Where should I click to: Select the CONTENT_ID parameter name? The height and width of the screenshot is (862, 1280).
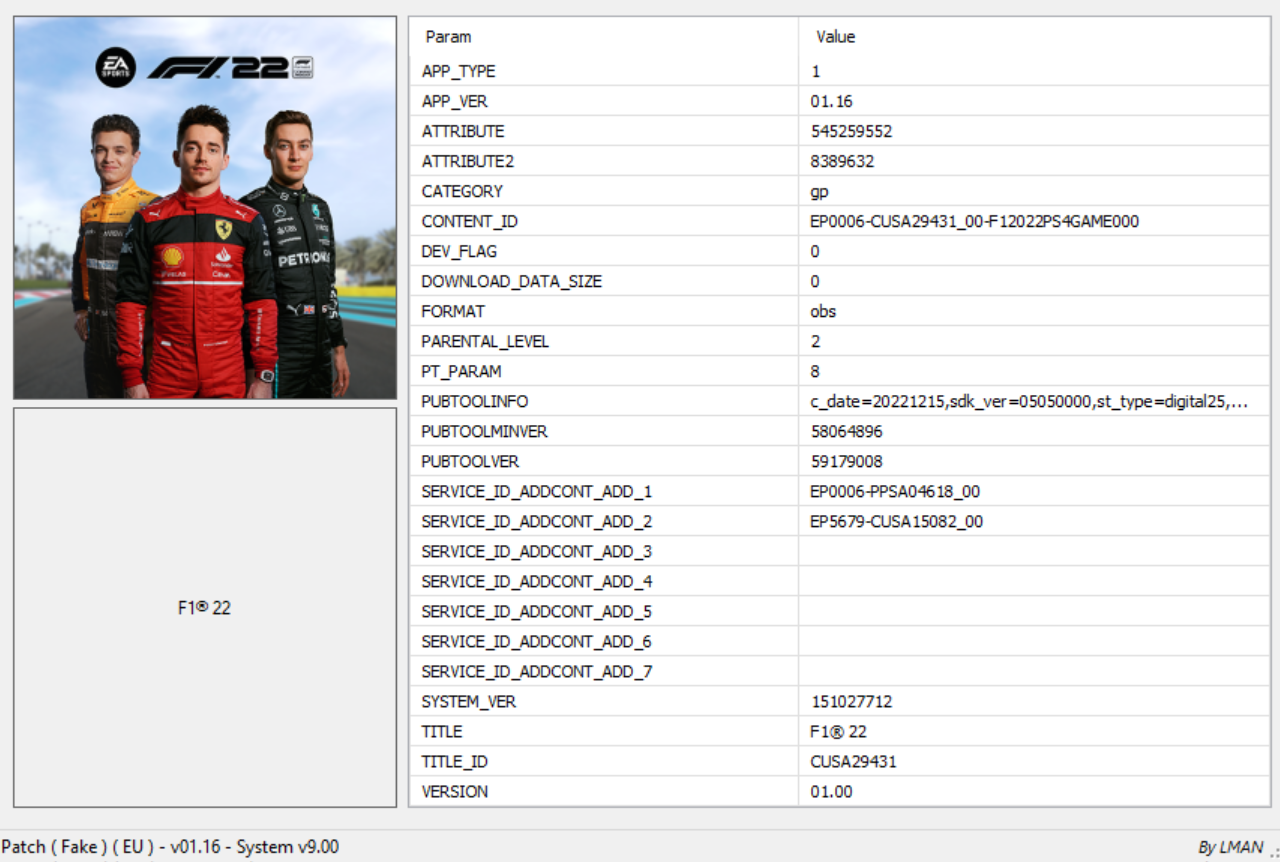(469, 221)
